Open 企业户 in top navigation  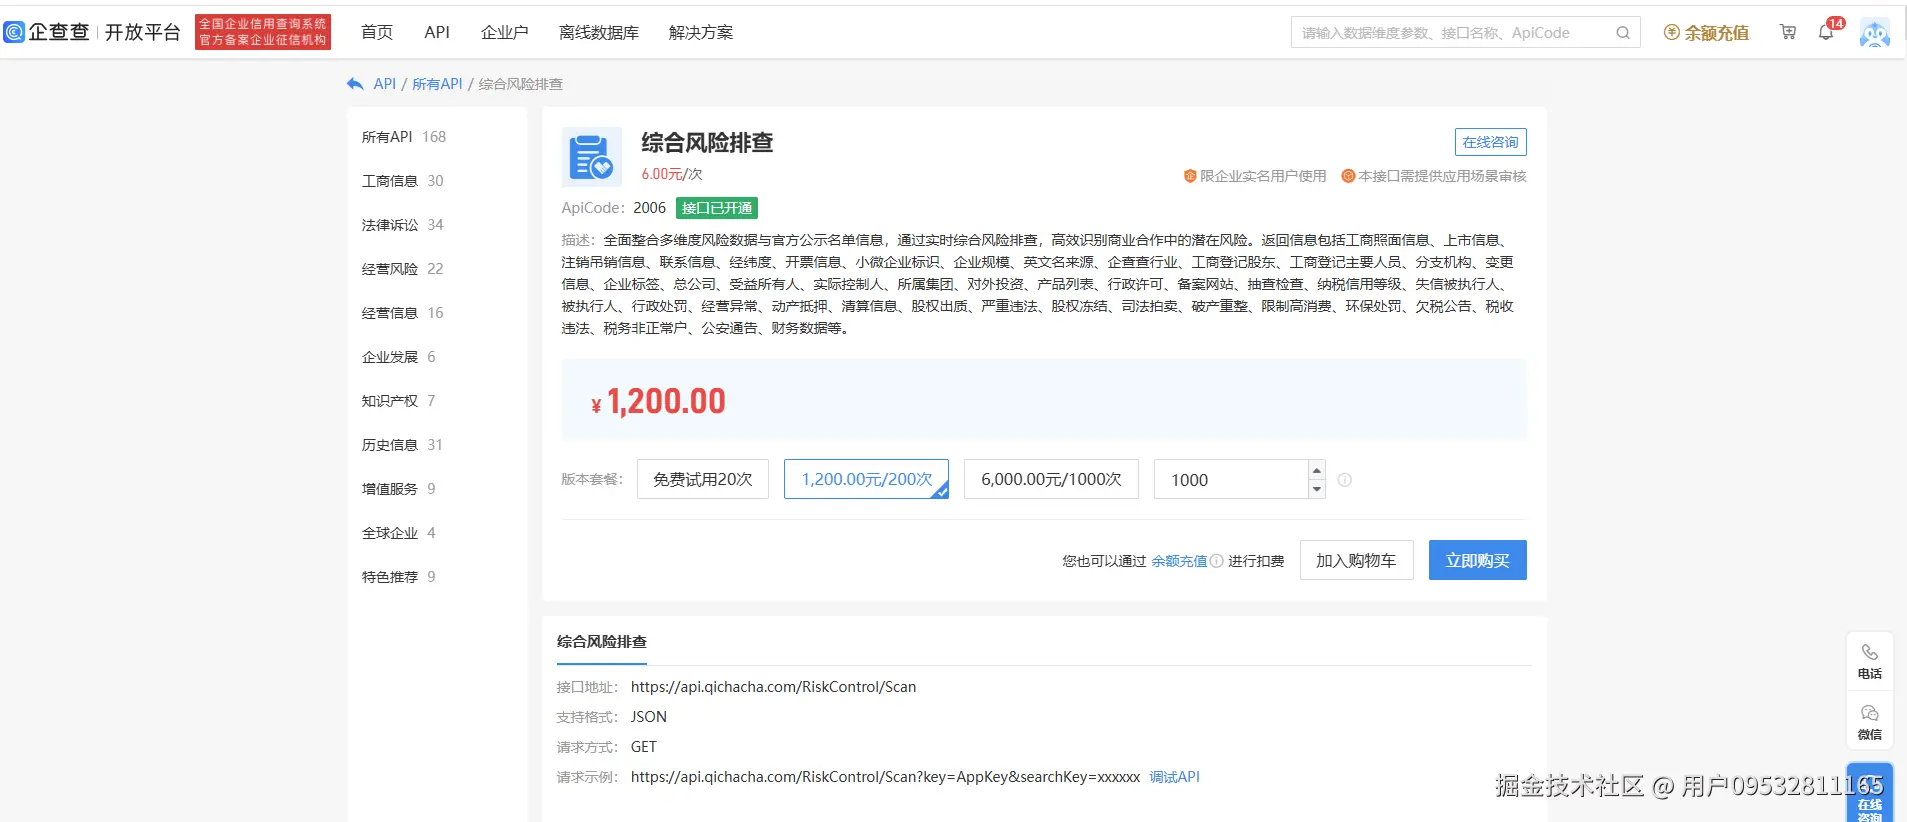(504, 33)
